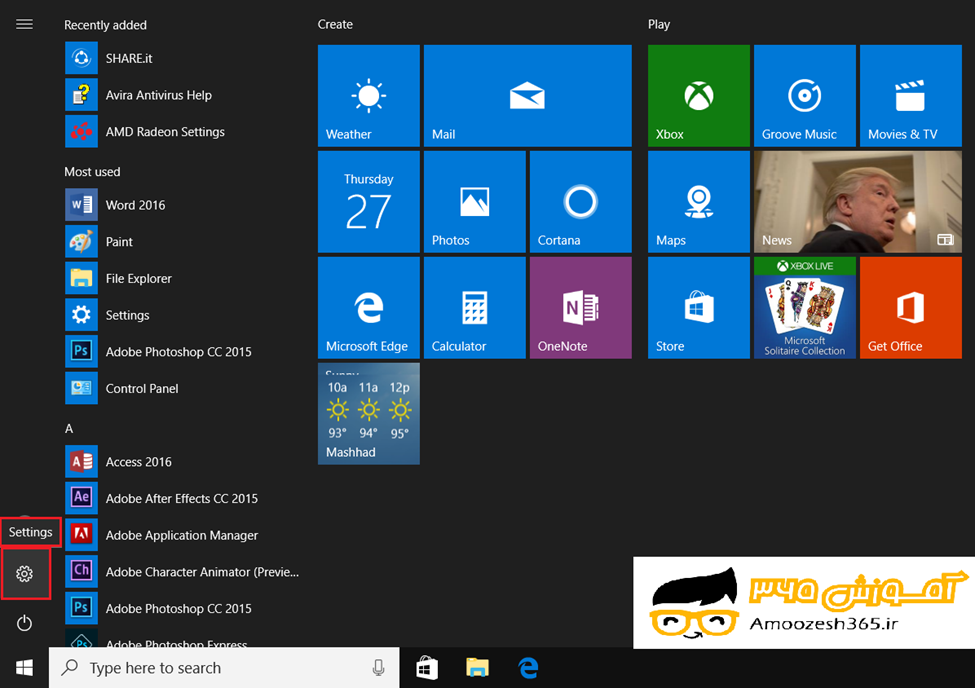
Task: Click the Get Office tile
Action: click(911, 308)
